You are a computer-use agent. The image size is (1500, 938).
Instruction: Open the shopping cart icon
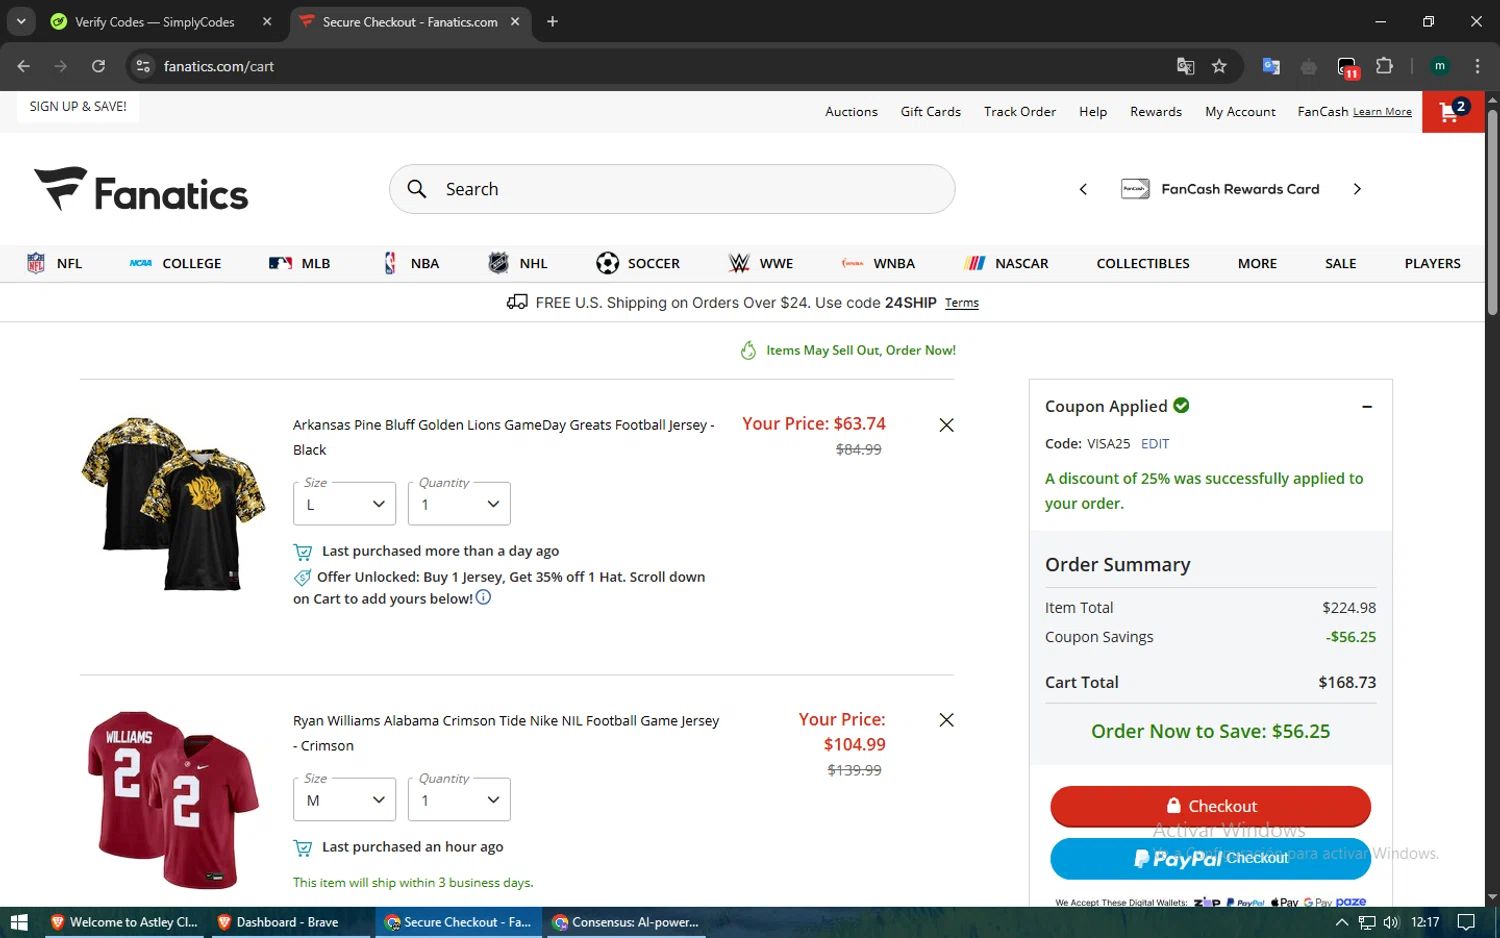click(1453, 112)
